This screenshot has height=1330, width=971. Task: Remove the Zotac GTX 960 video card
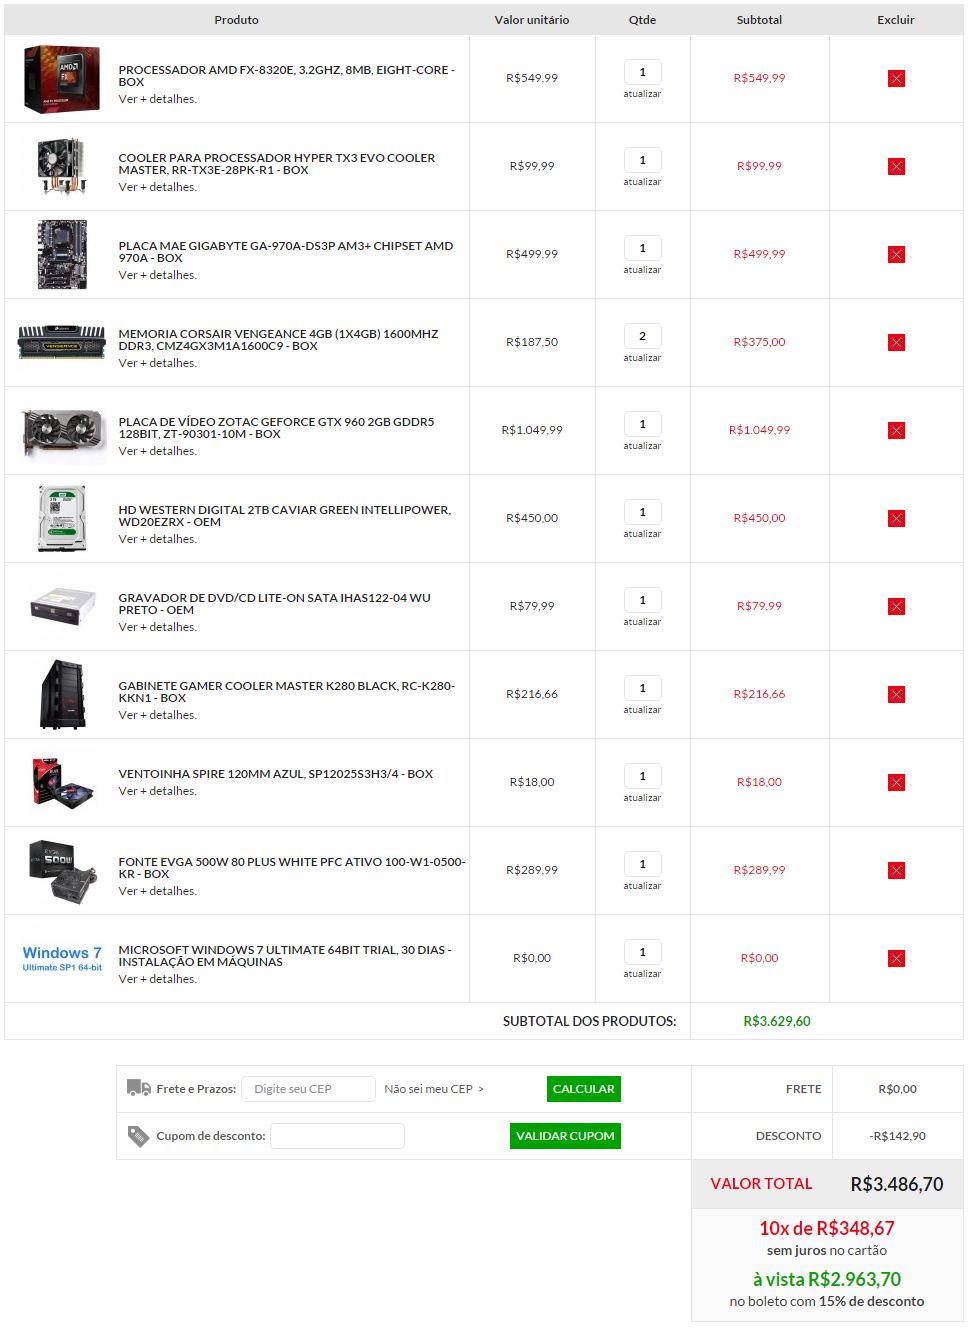(x=896, y=431)
